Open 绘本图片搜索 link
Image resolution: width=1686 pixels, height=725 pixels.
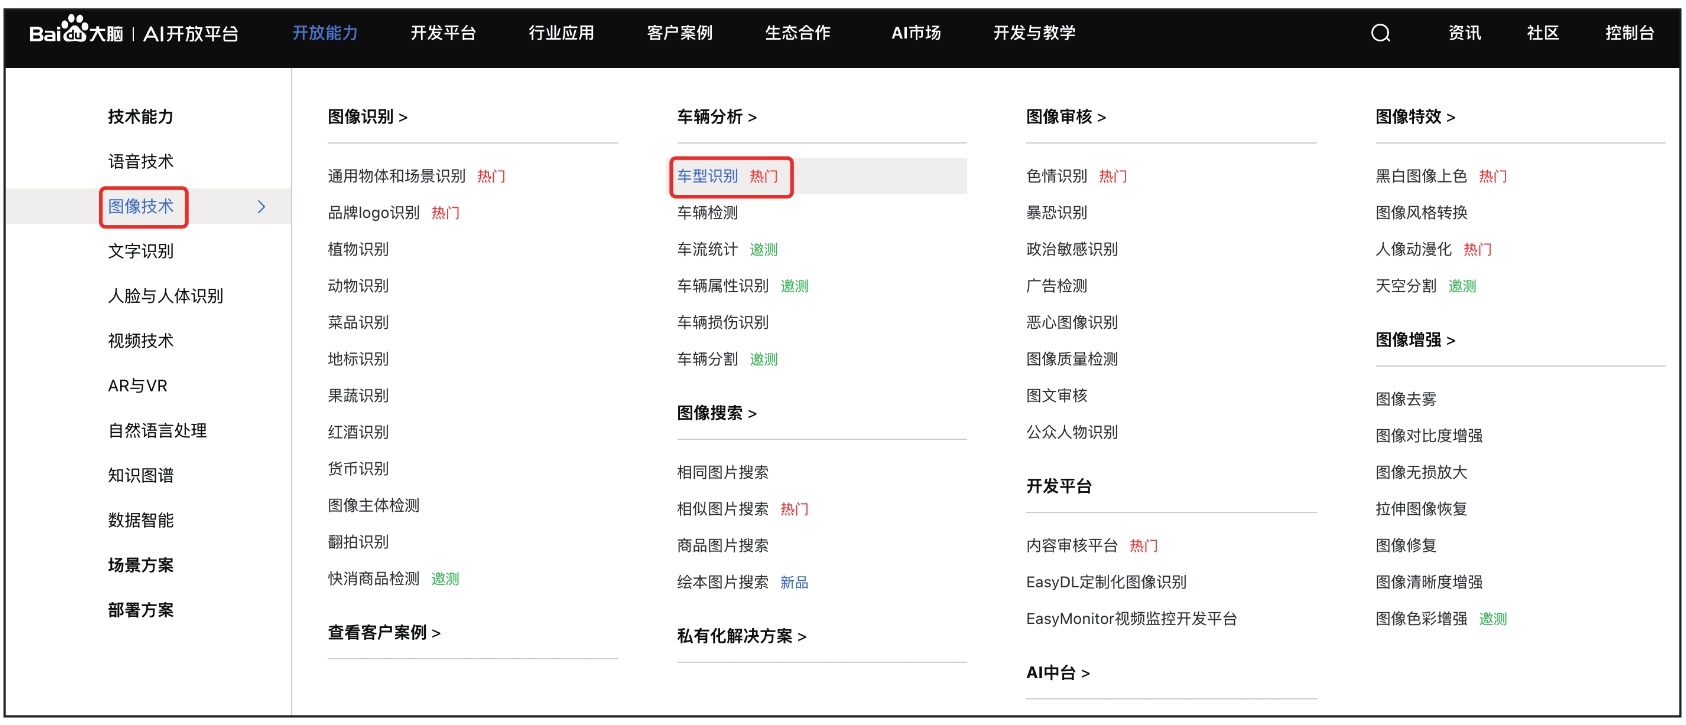pos(723,582)
